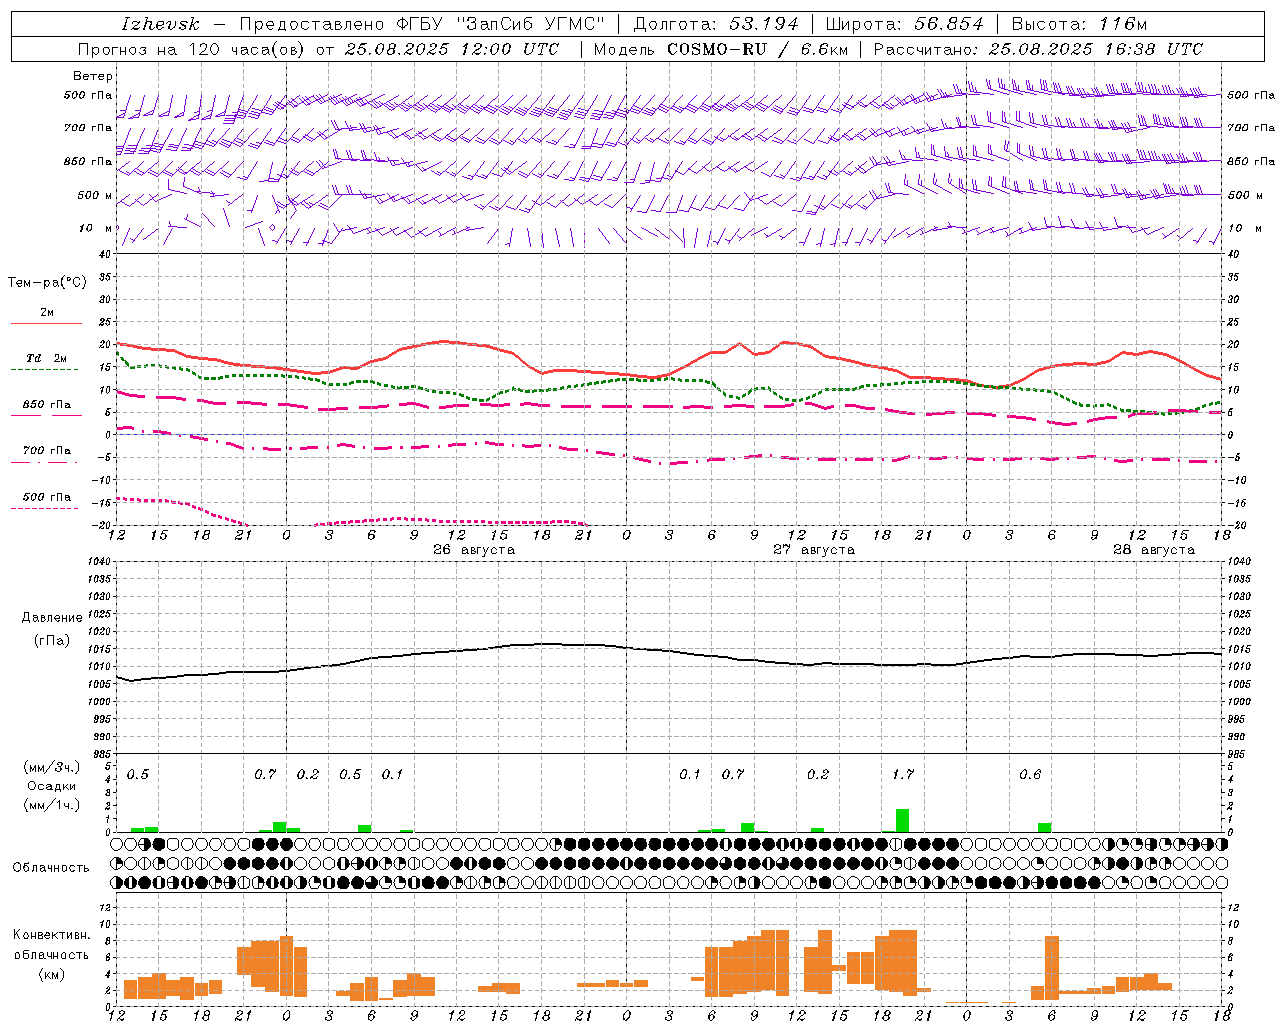The height and width of the screenshot is (1024, 1280).
Task: Click the 28 августа date label
Action: click(x=1154, y=550)
